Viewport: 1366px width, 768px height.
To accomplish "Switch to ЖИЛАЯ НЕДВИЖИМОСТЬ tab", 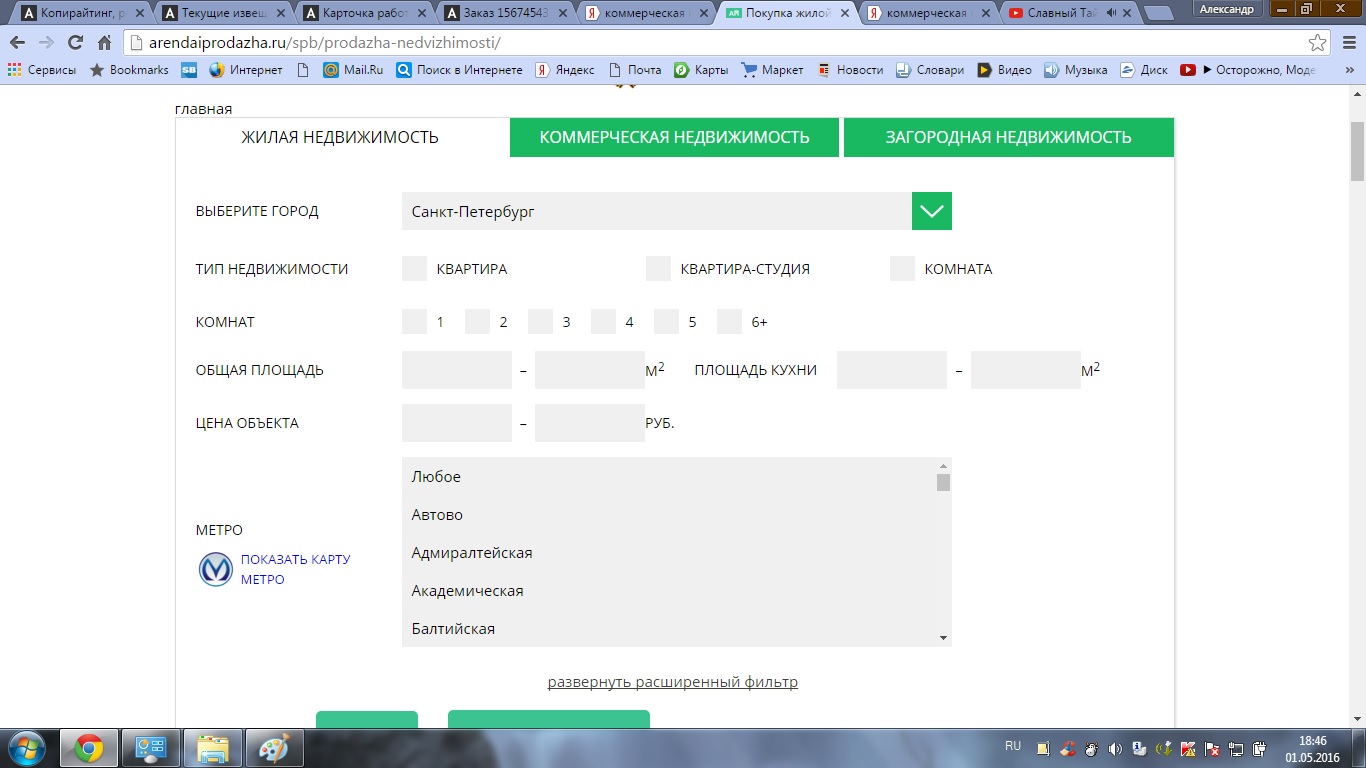I will coord(340,137).
